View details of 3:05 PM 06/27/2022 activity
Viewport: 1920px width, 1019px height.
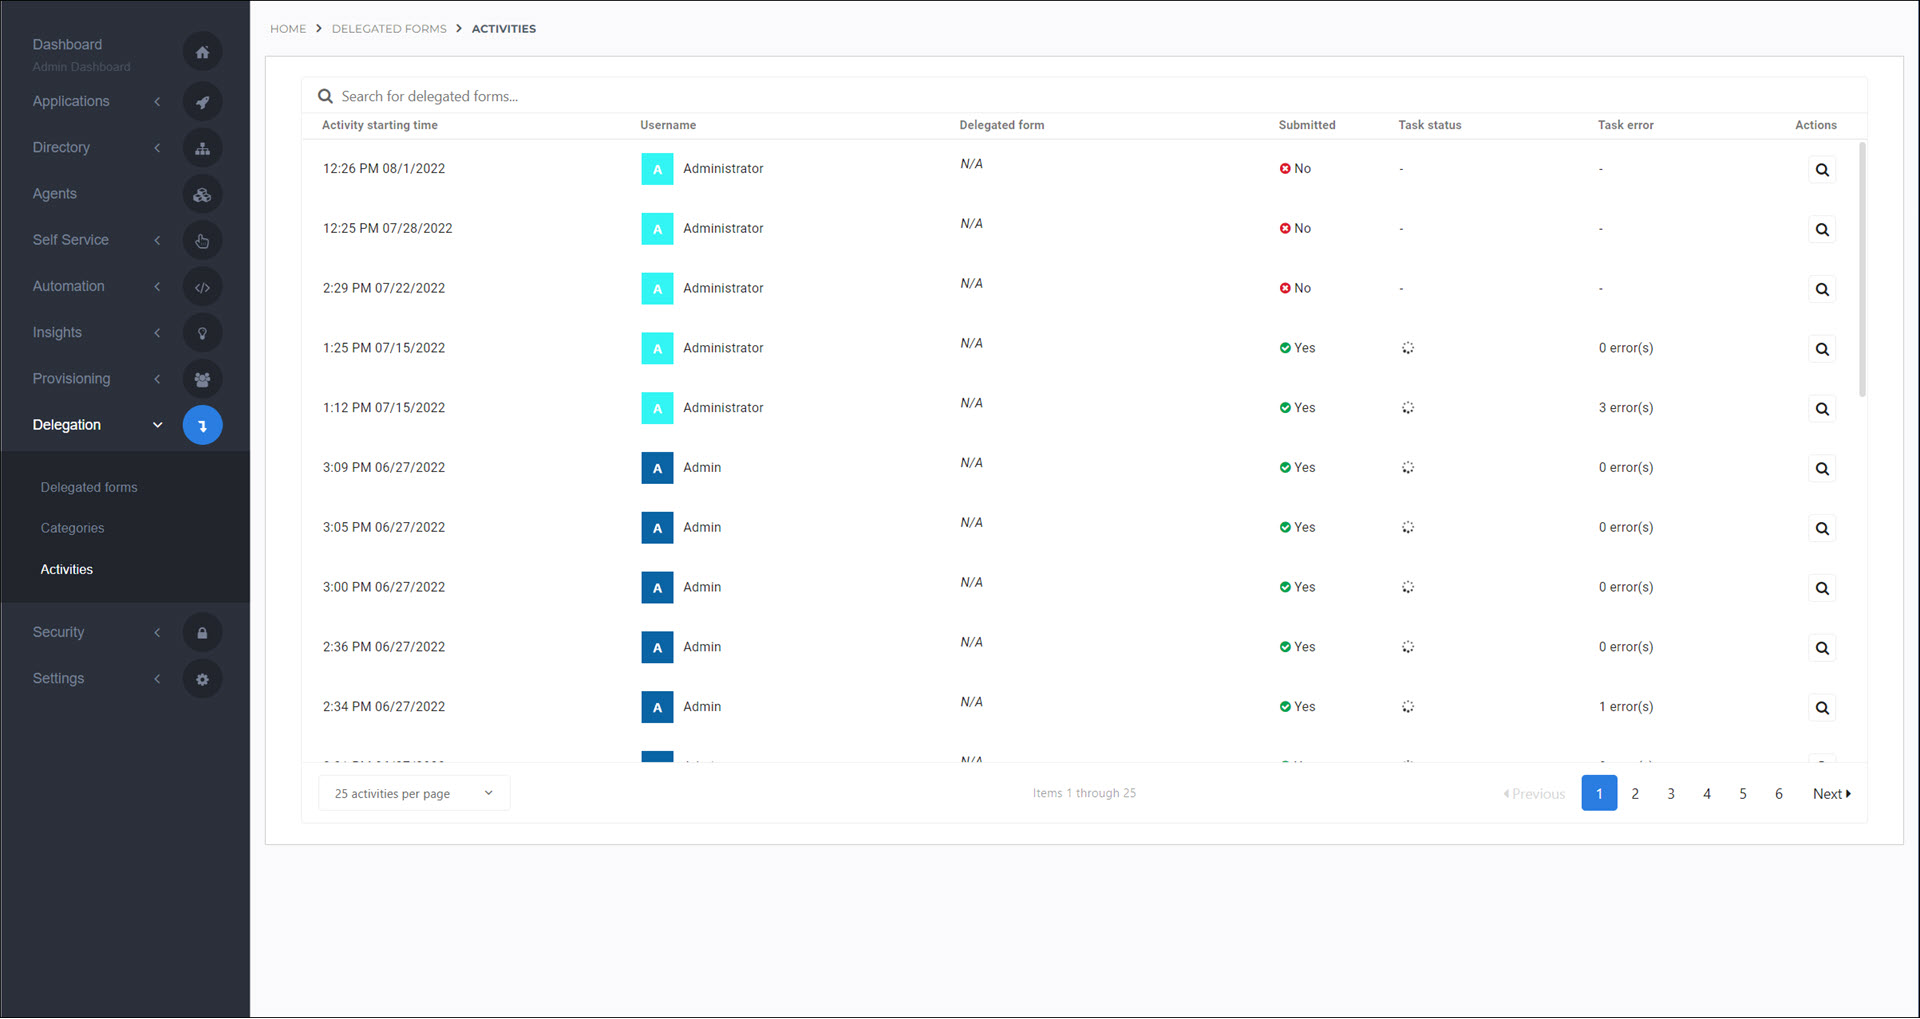point(1822,529)
